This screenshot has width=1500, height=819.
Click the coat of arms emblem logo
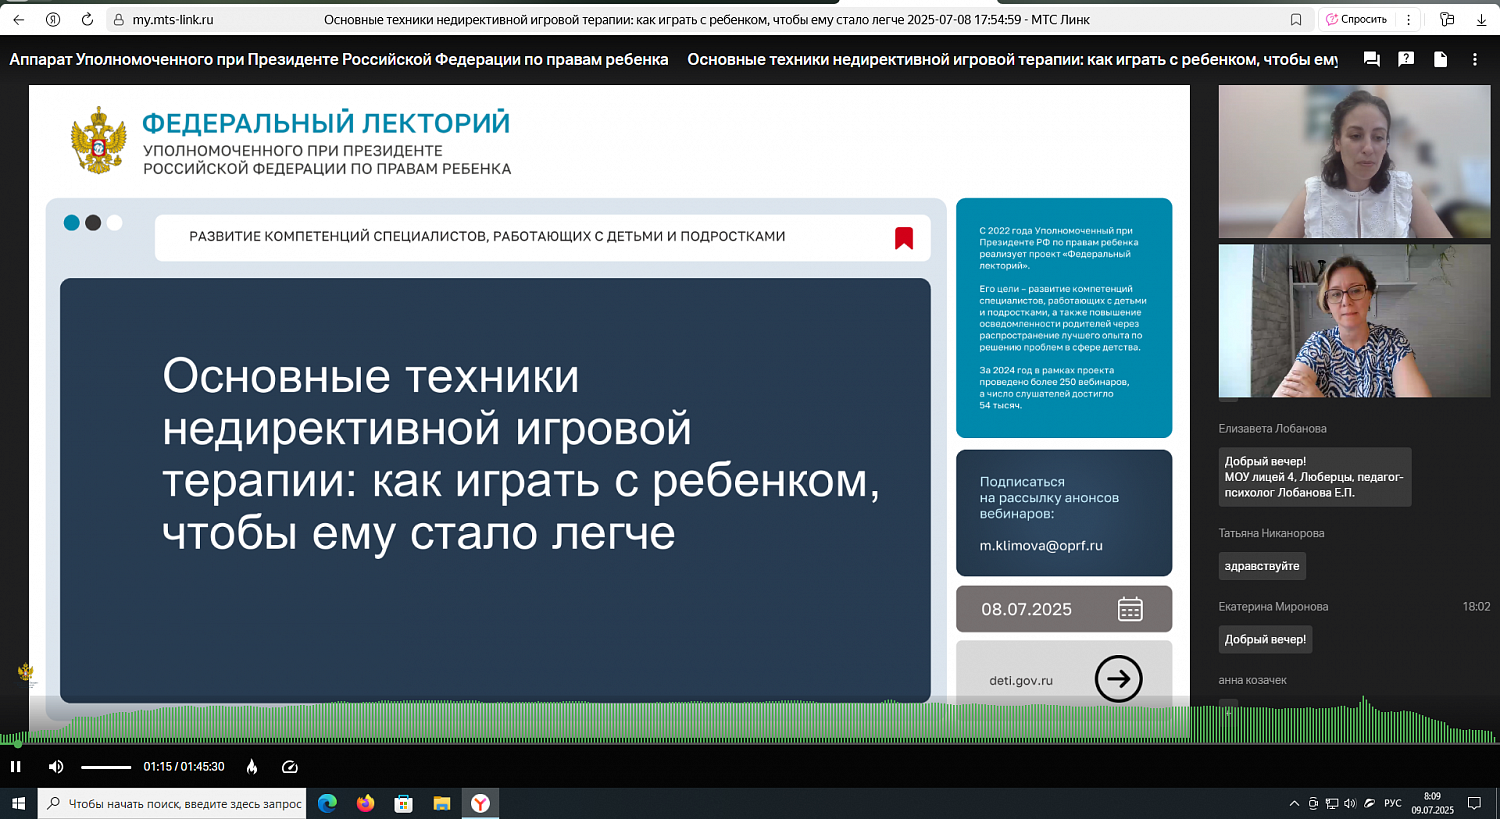[x=99, y=140]
